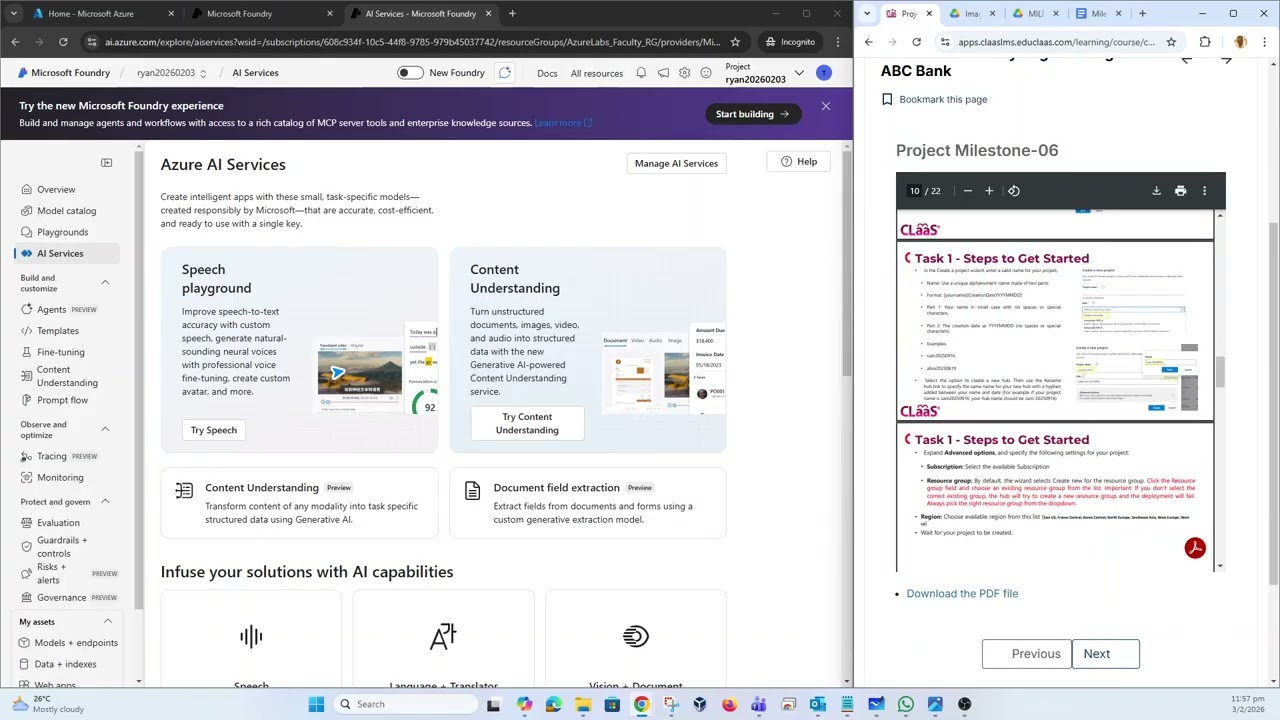Click Bookmark this page in LMS

tap(934, 100)
